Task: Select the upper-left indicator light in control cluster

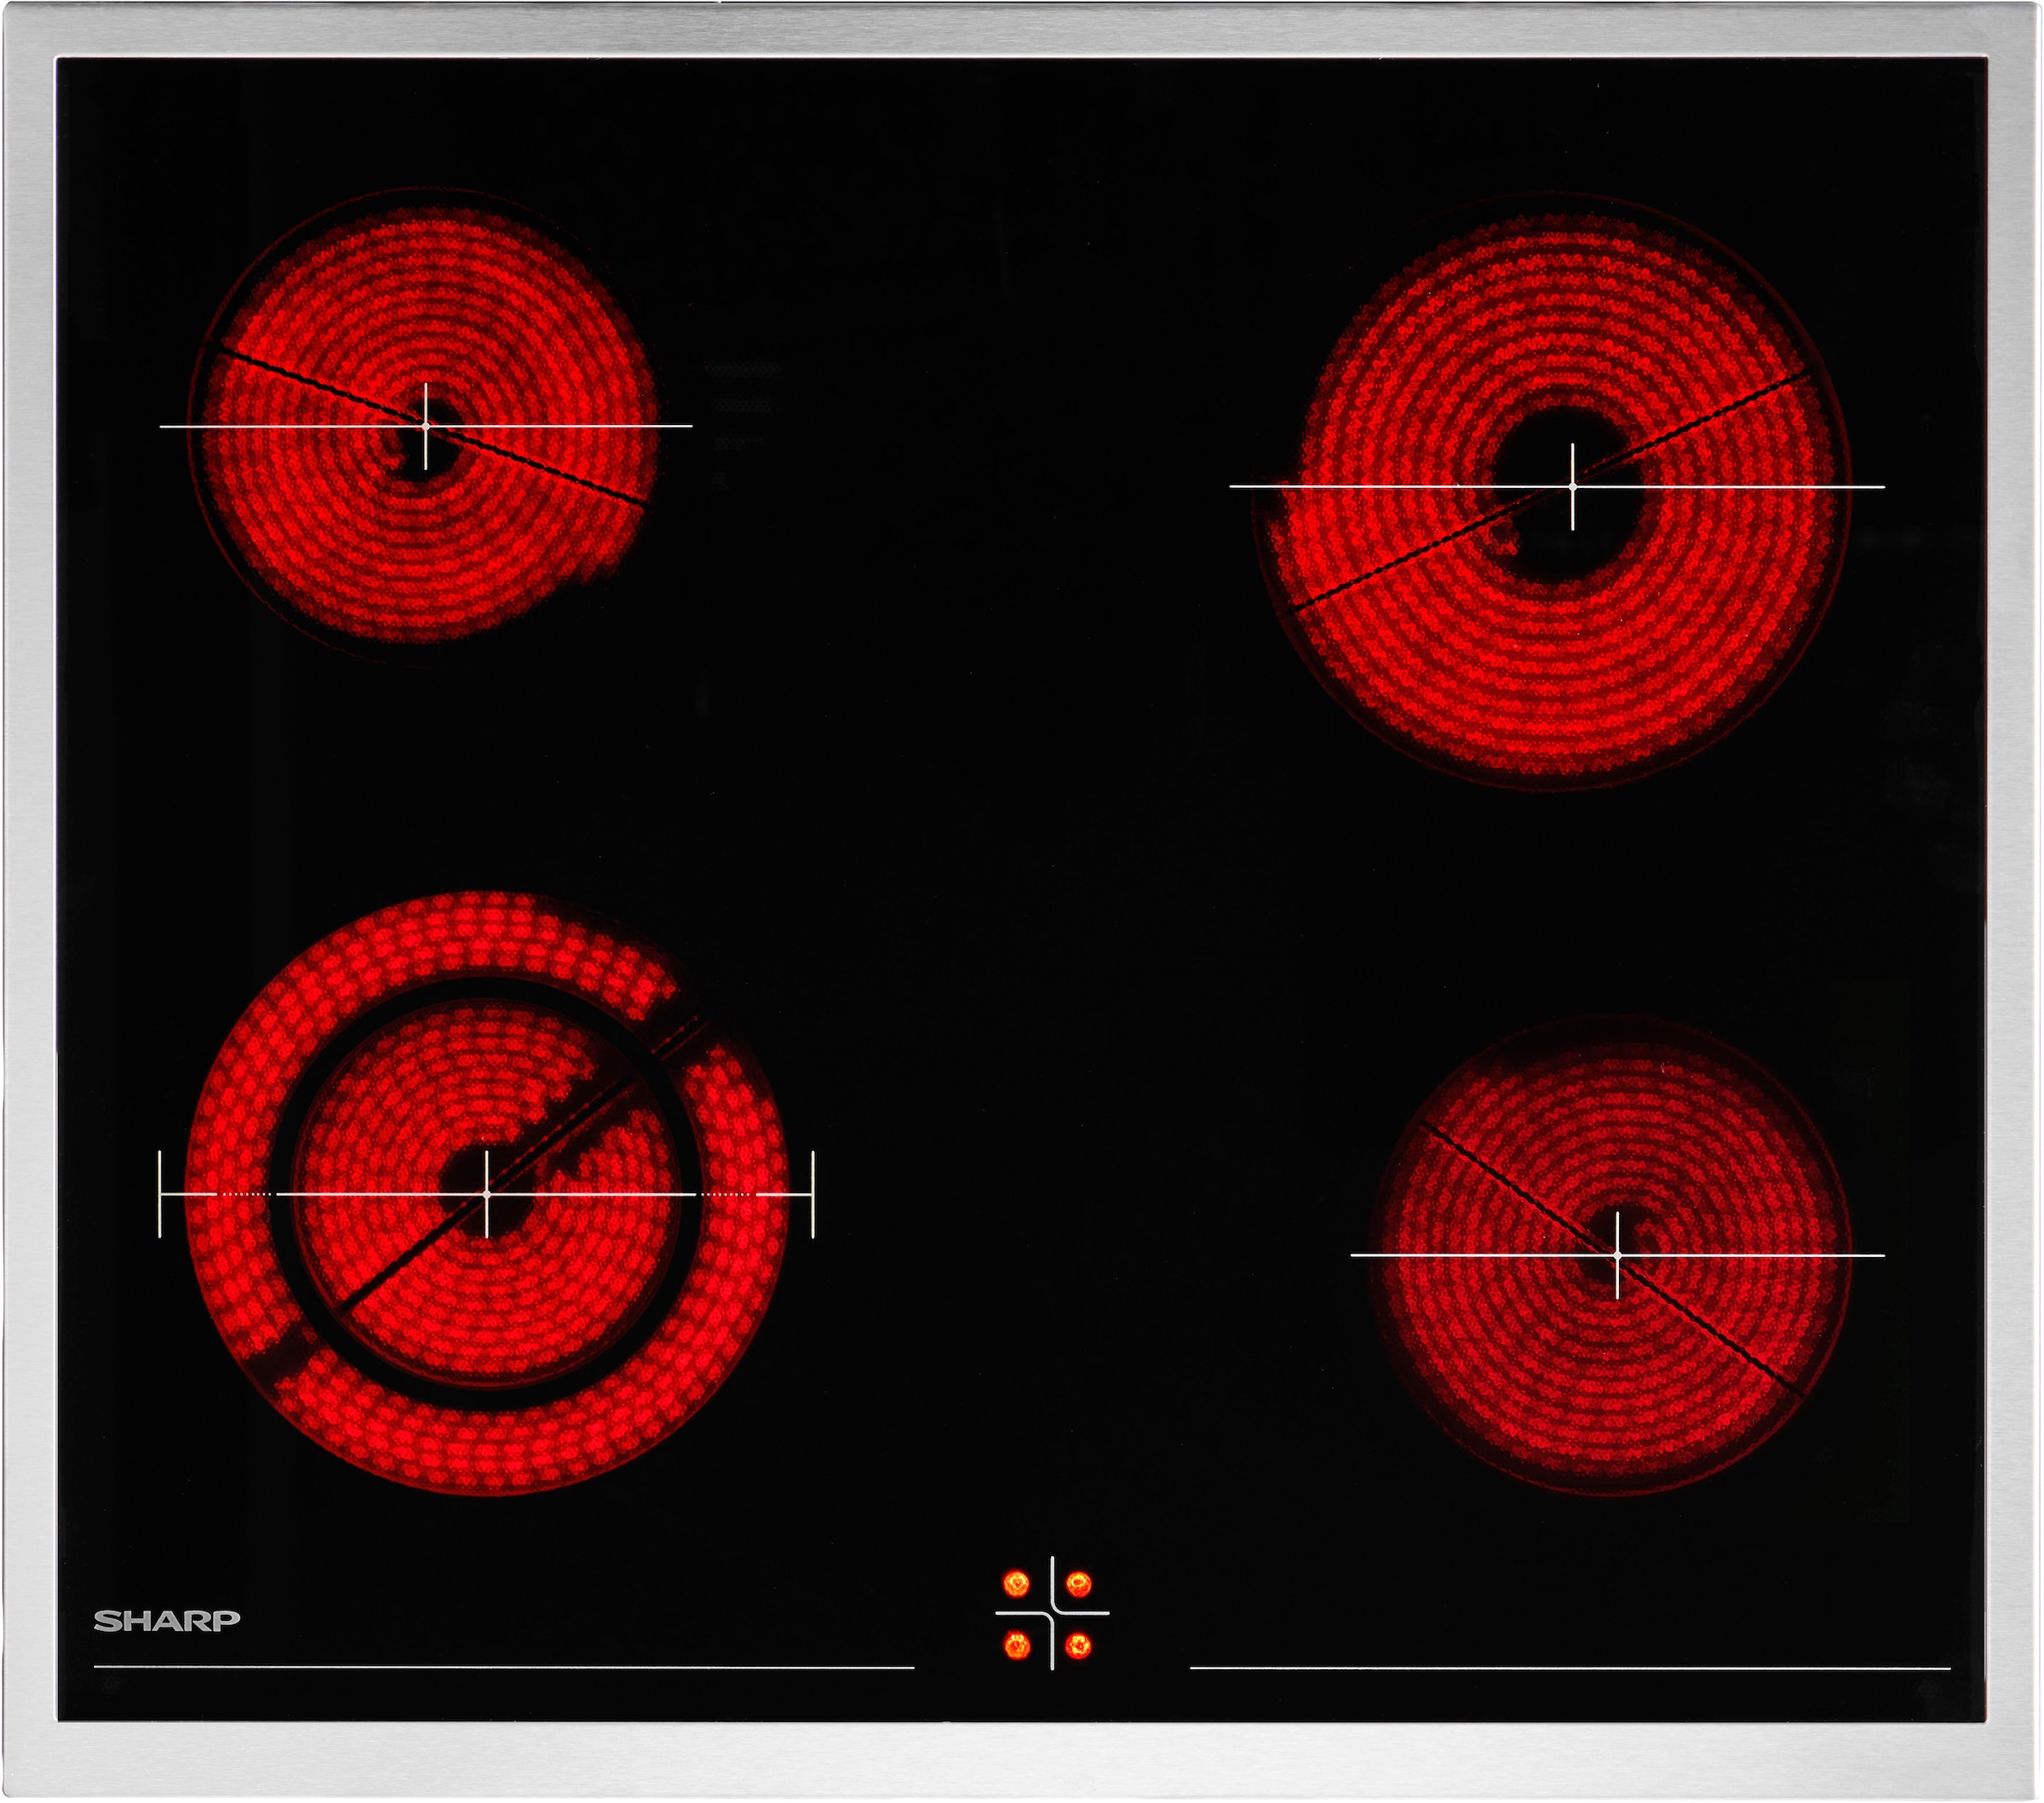Action: [x=1016, y=1584]
